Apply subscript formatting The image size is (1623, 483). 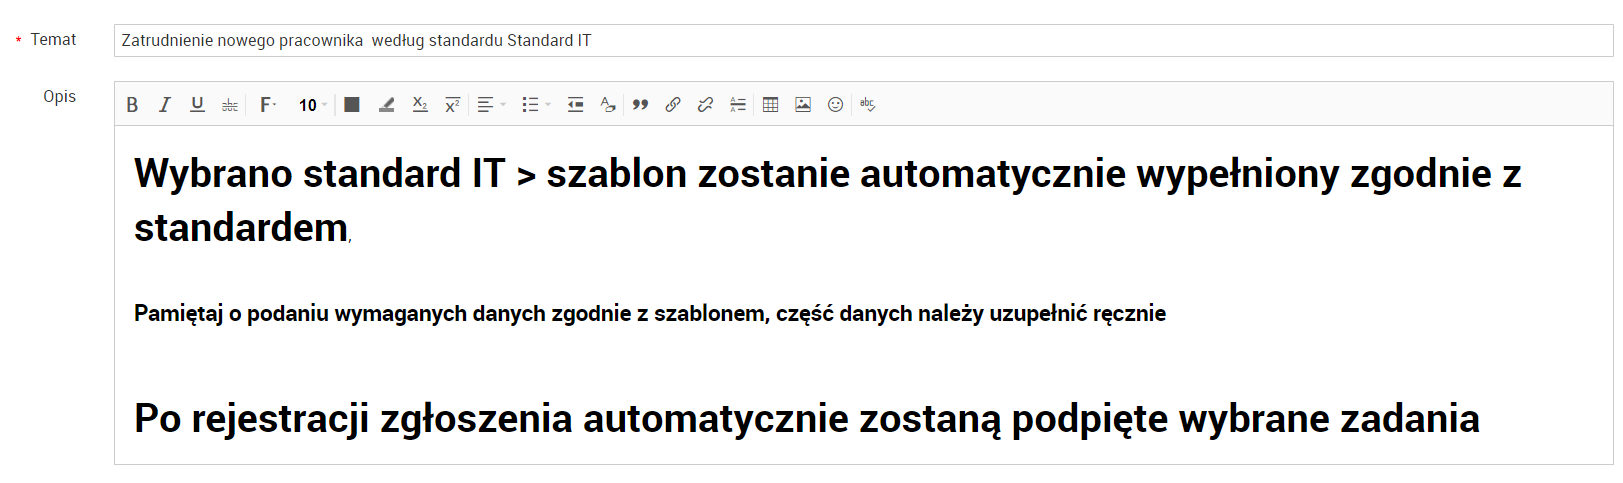[420, 105]
